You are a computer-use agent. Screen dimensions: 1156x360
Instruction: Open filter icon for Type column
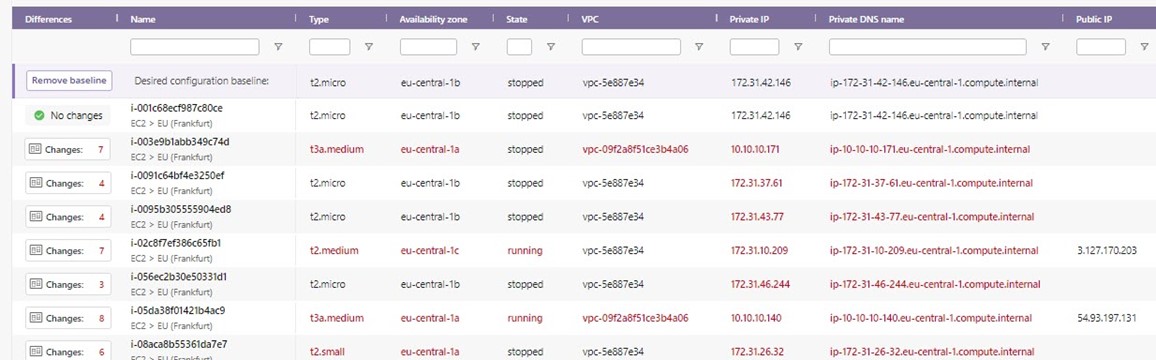click(x=369, y=46)
